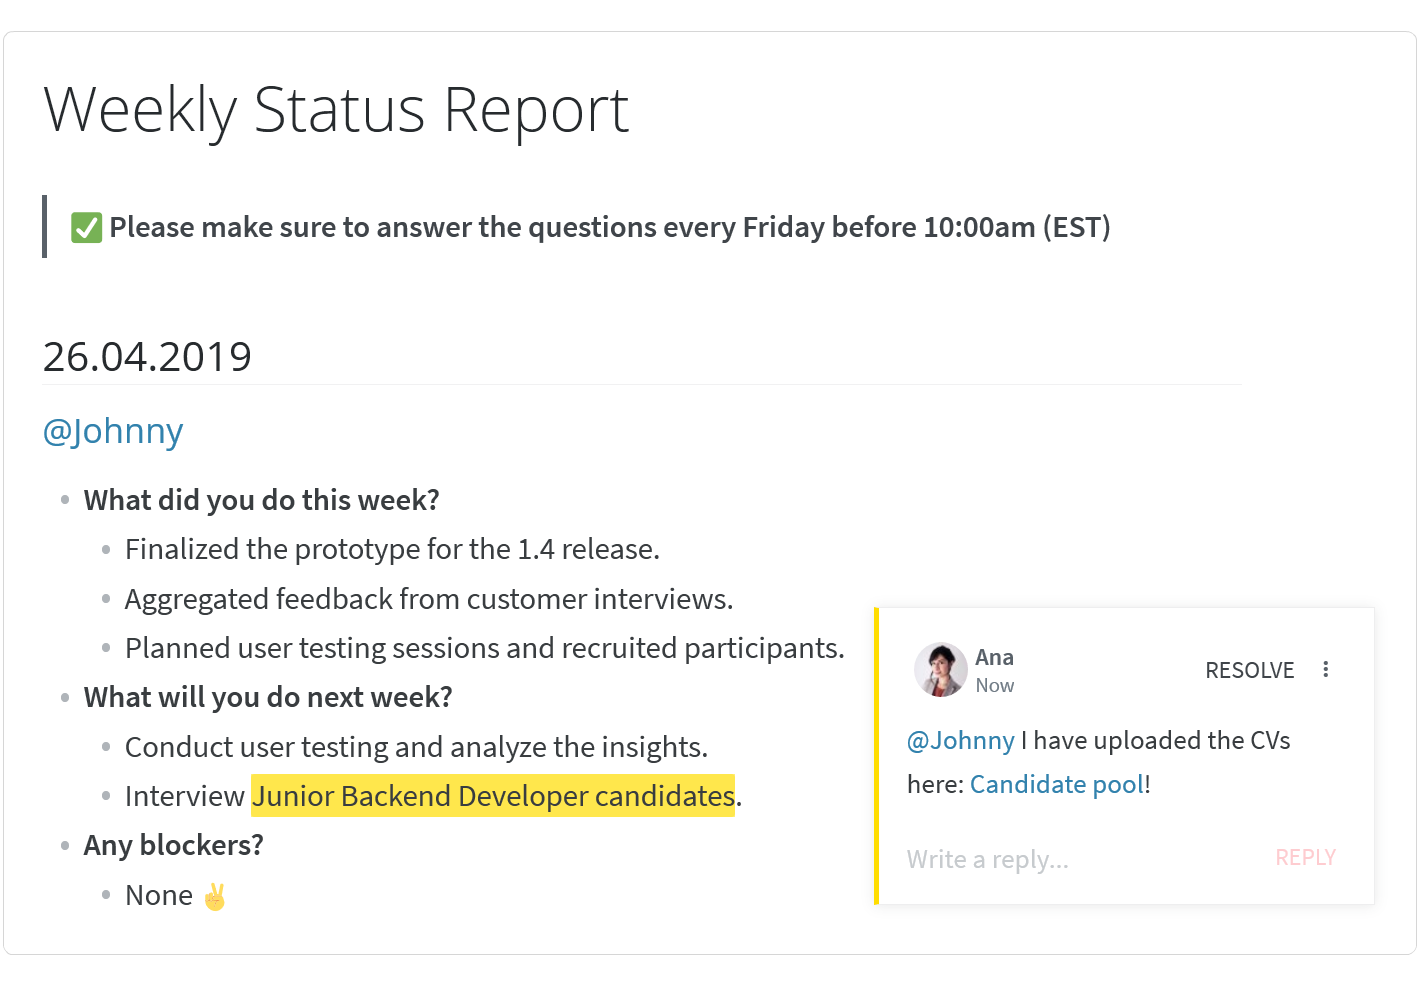The image size is (1420, 990).
Task: Click 'Conduct user testing and analyze' line
Action: coord(416,747)
